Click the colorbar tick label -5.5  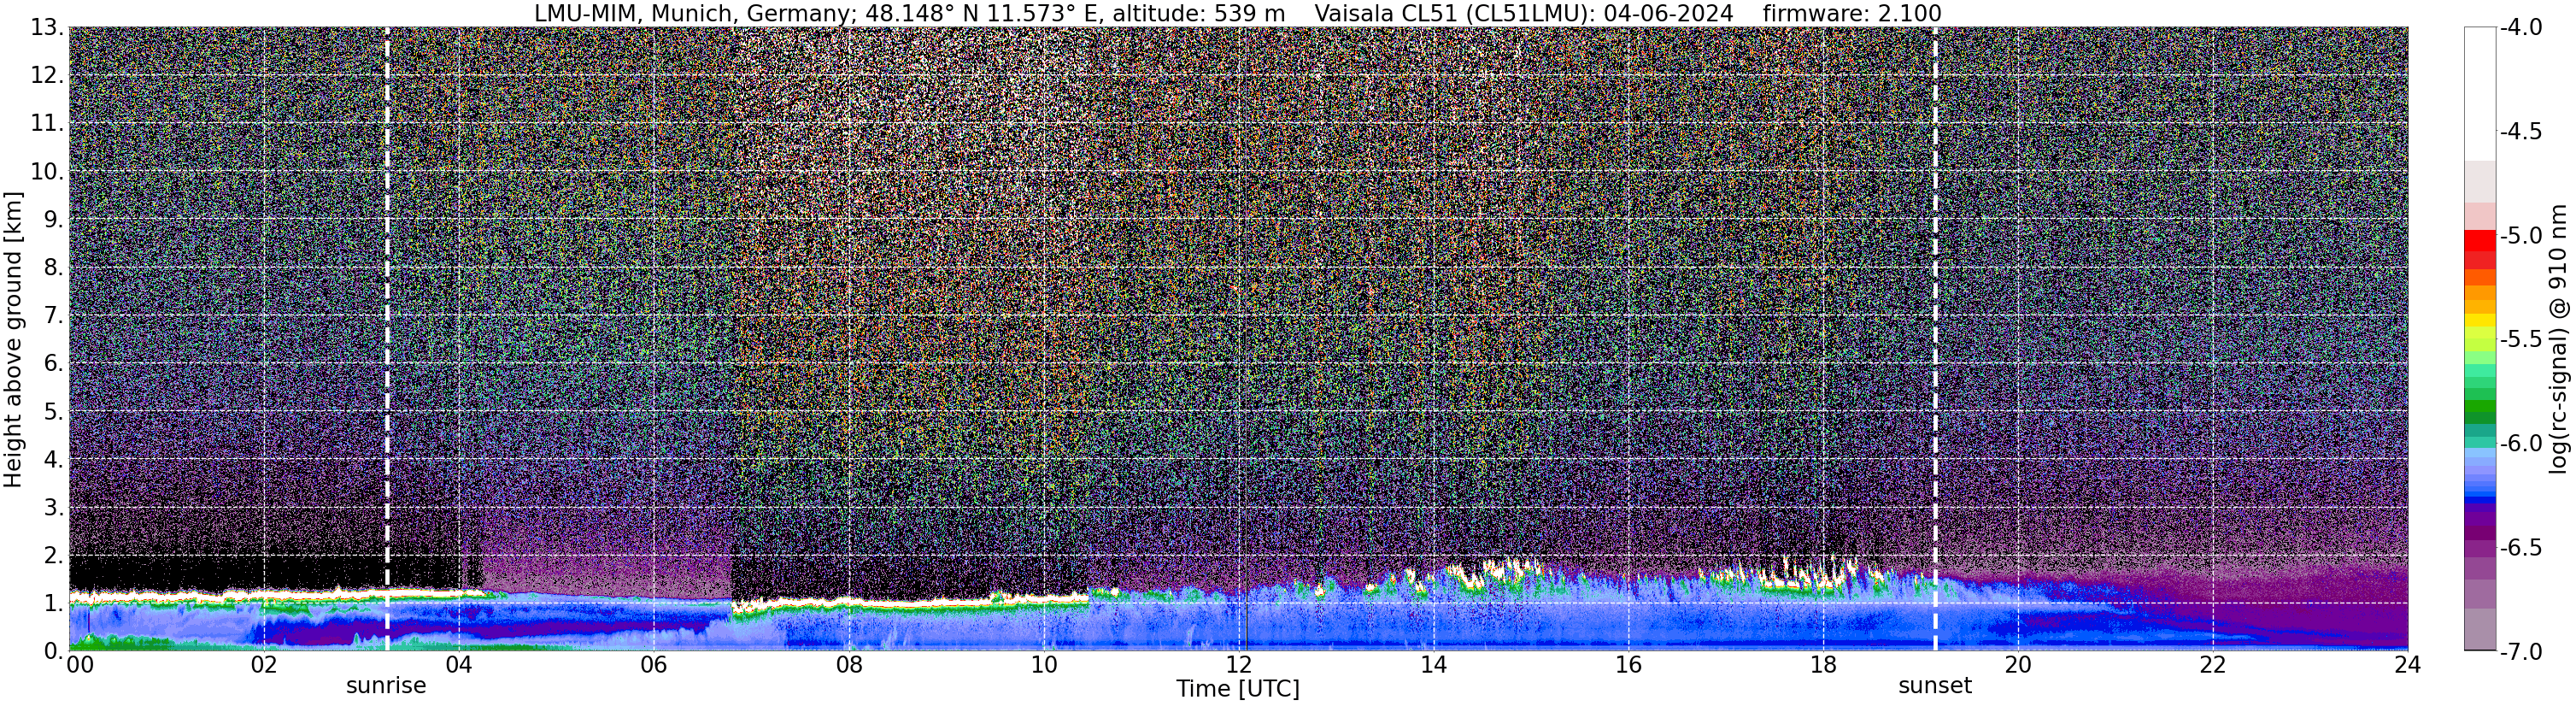2521,340
